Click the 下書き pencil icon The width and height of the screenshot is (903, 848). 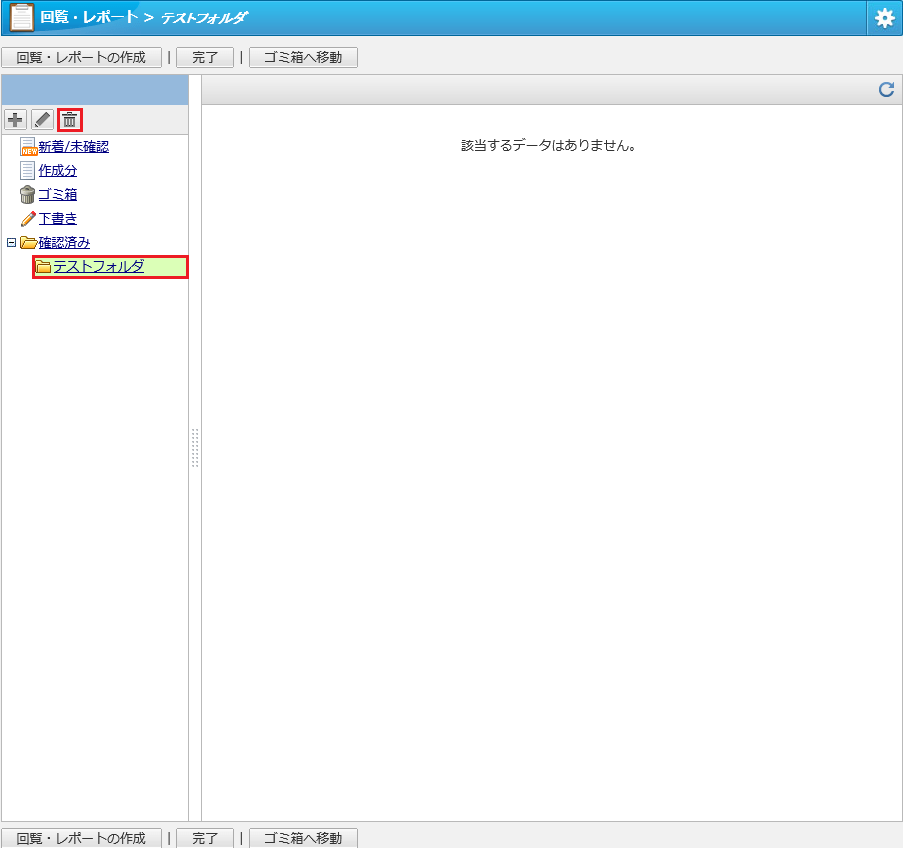click(x=28, y=219)
